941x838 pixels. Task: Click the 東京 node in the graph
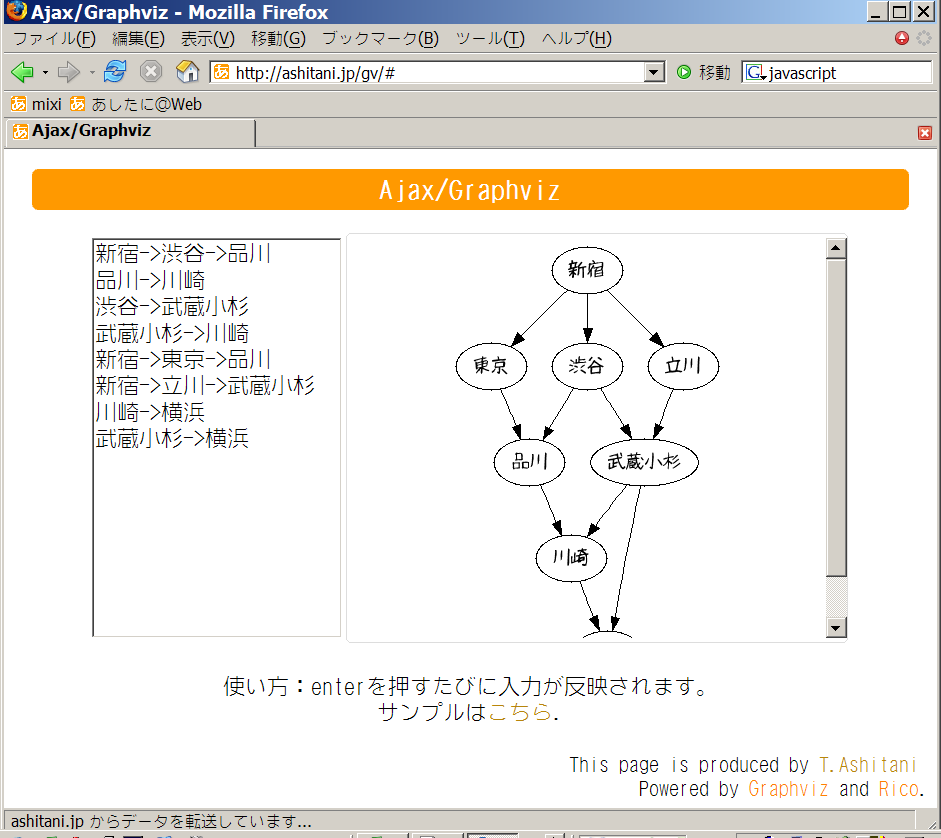pos(491,366)
